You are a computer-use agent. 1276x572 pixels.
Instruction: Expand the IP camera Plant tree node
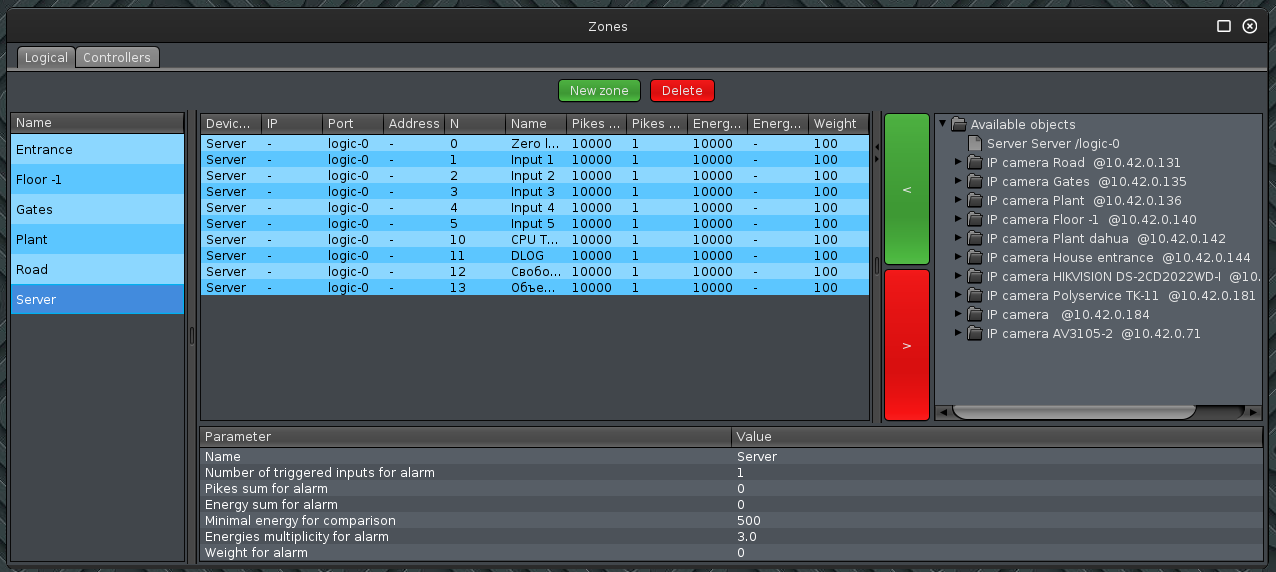958,201
